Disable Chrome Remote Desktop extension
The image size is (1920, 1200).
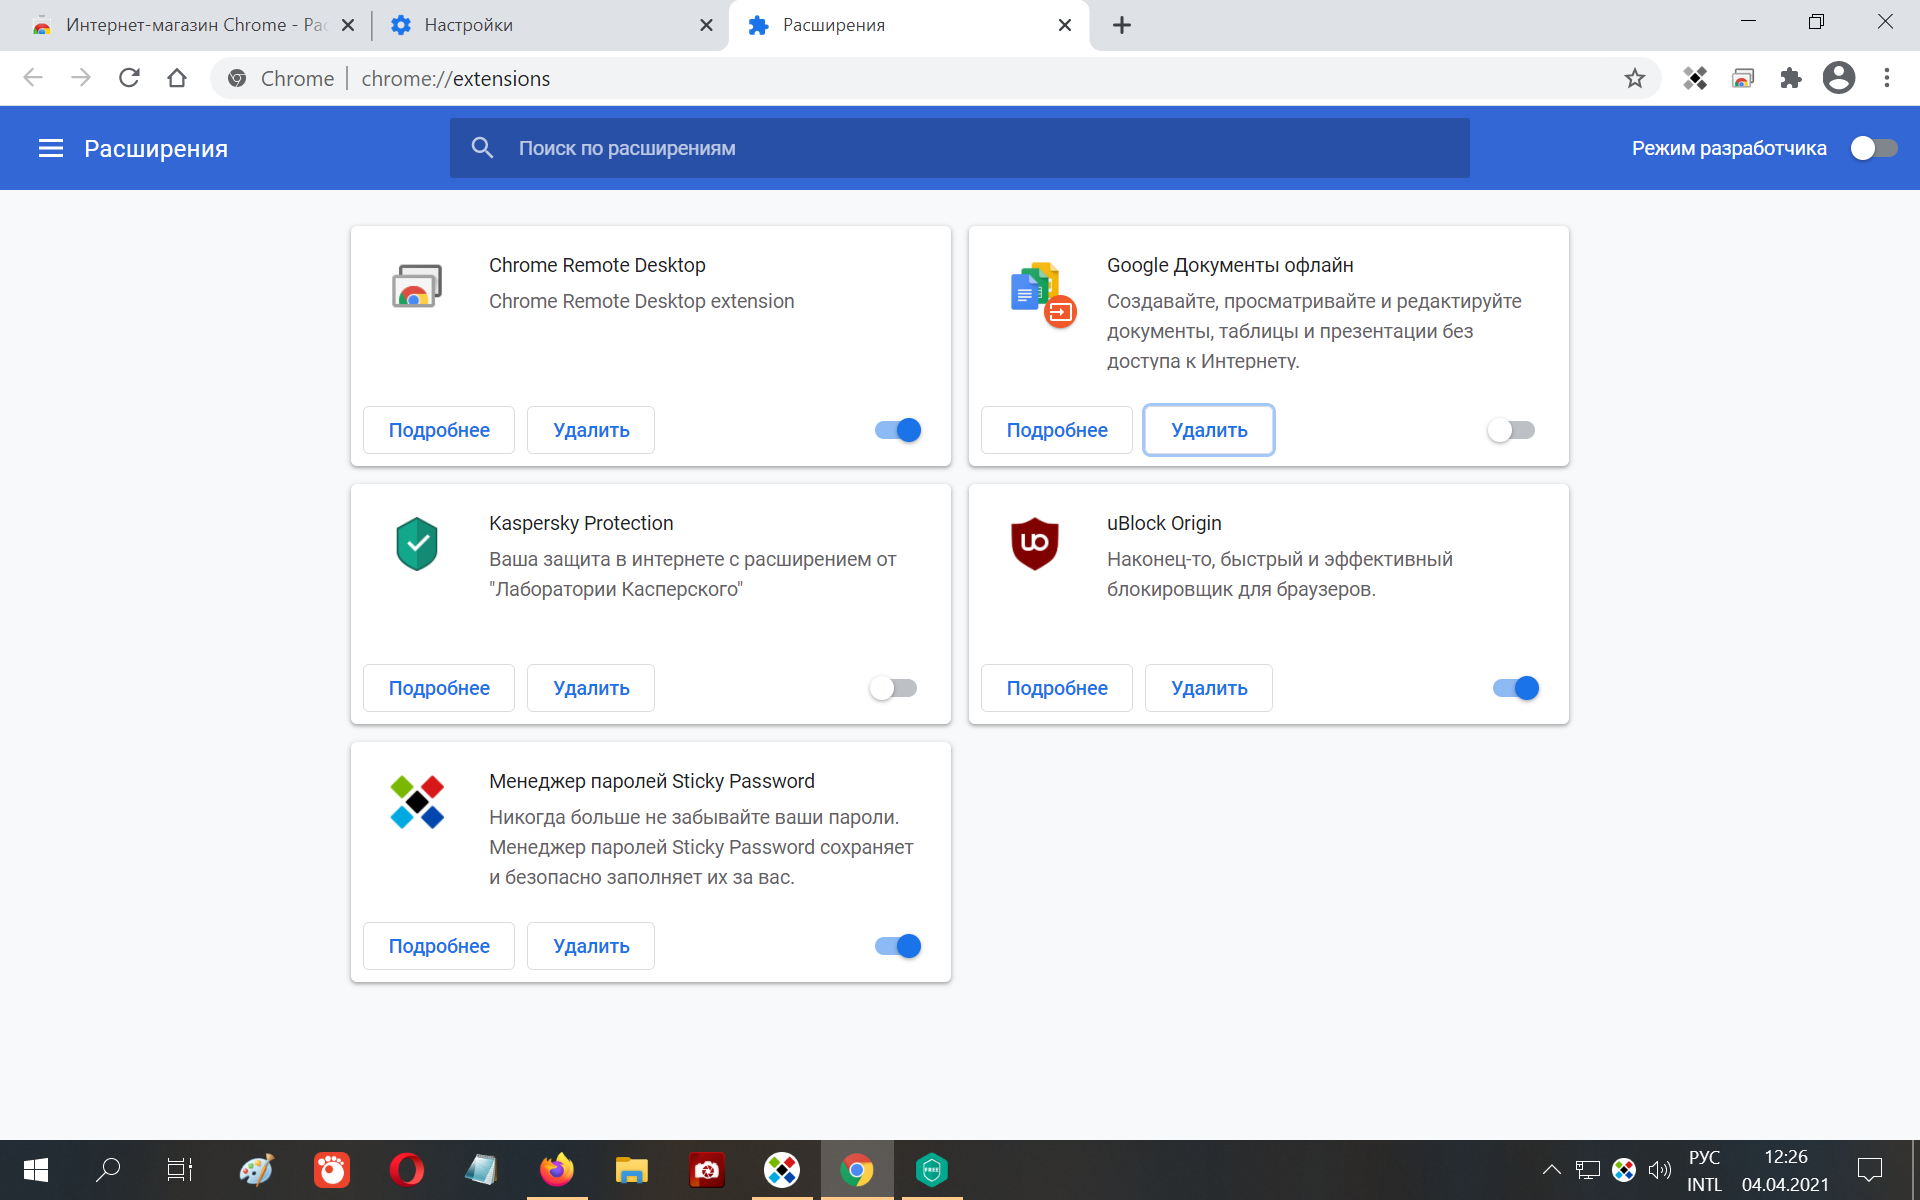point(898,430)
